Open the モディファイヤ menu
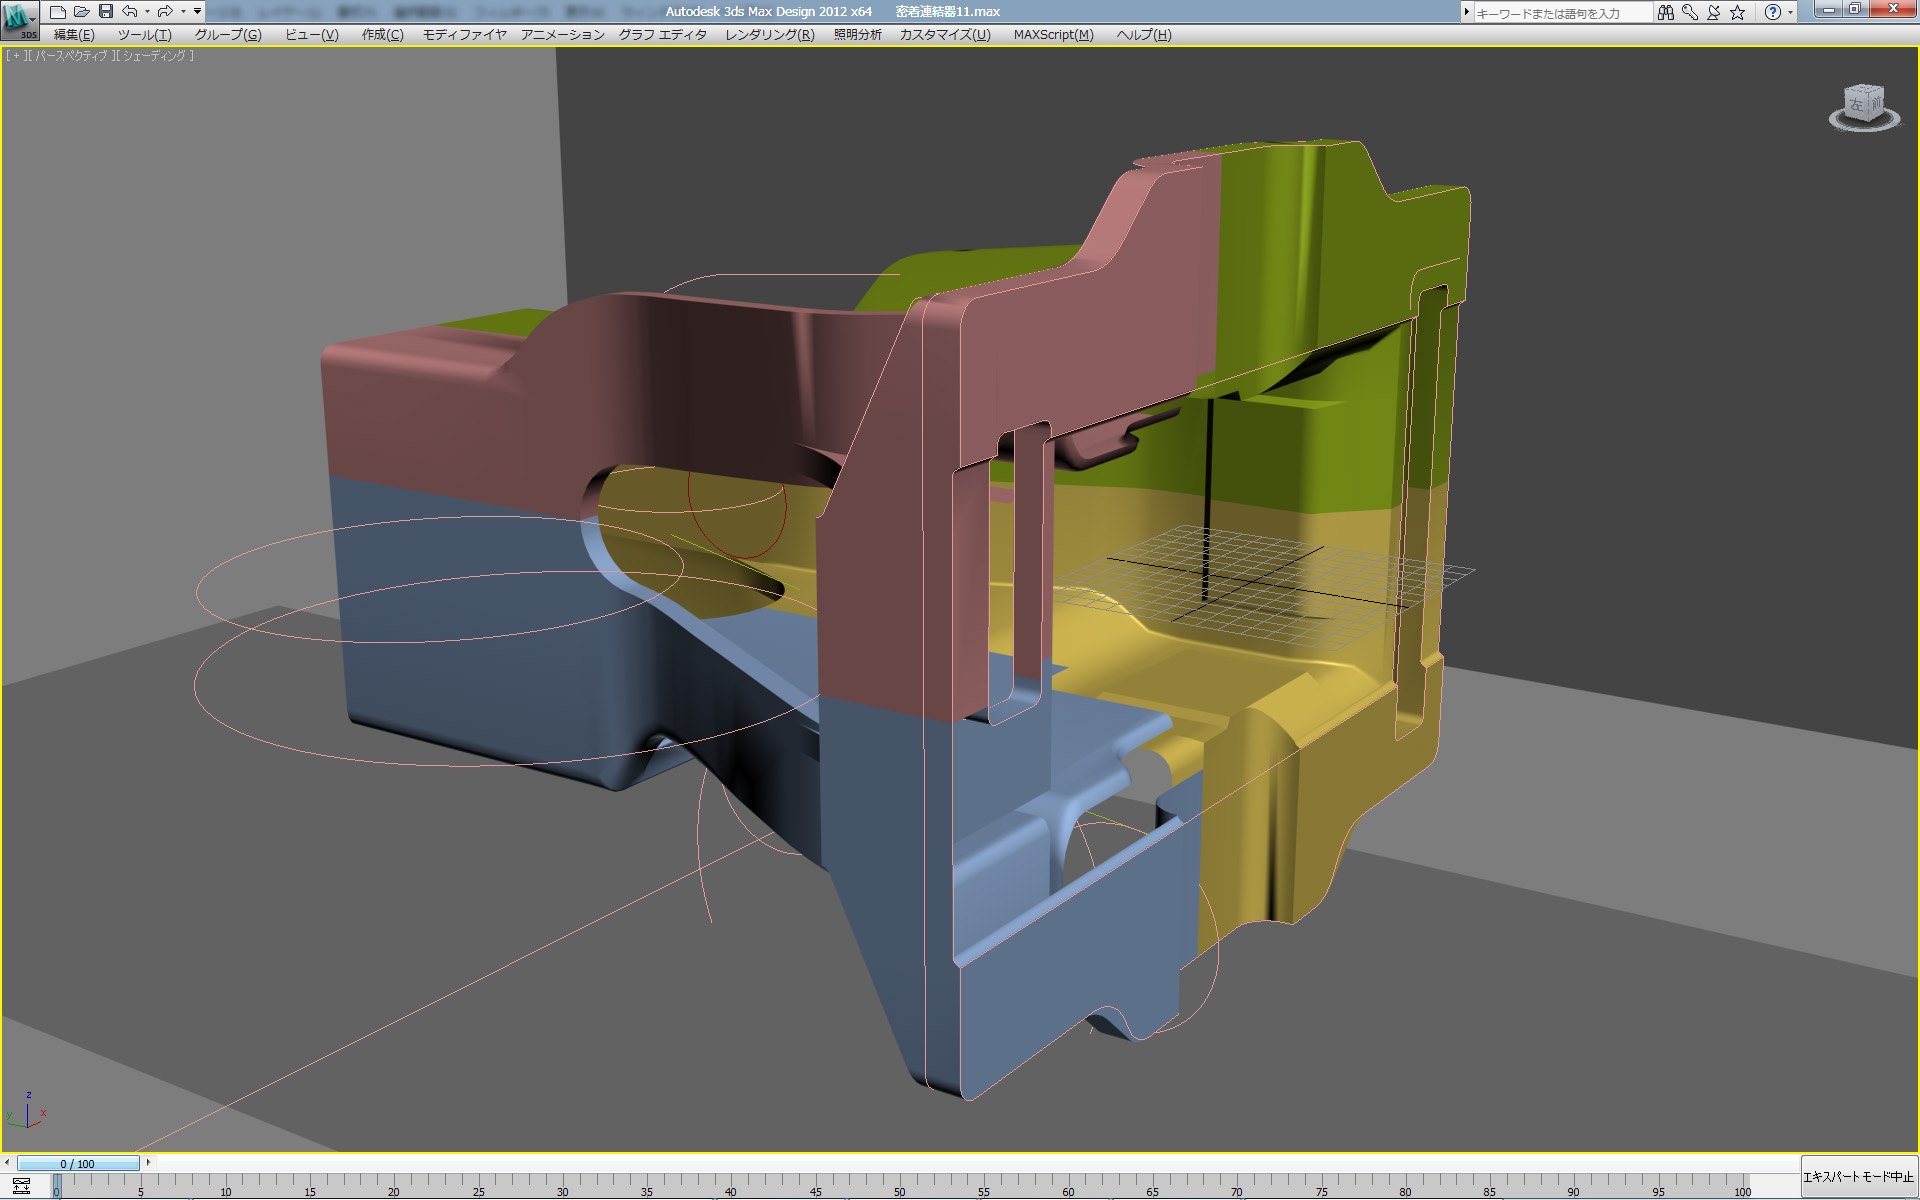Image resolution: width=1920 pixels, height=1200 pixels. tap(464, 35)
